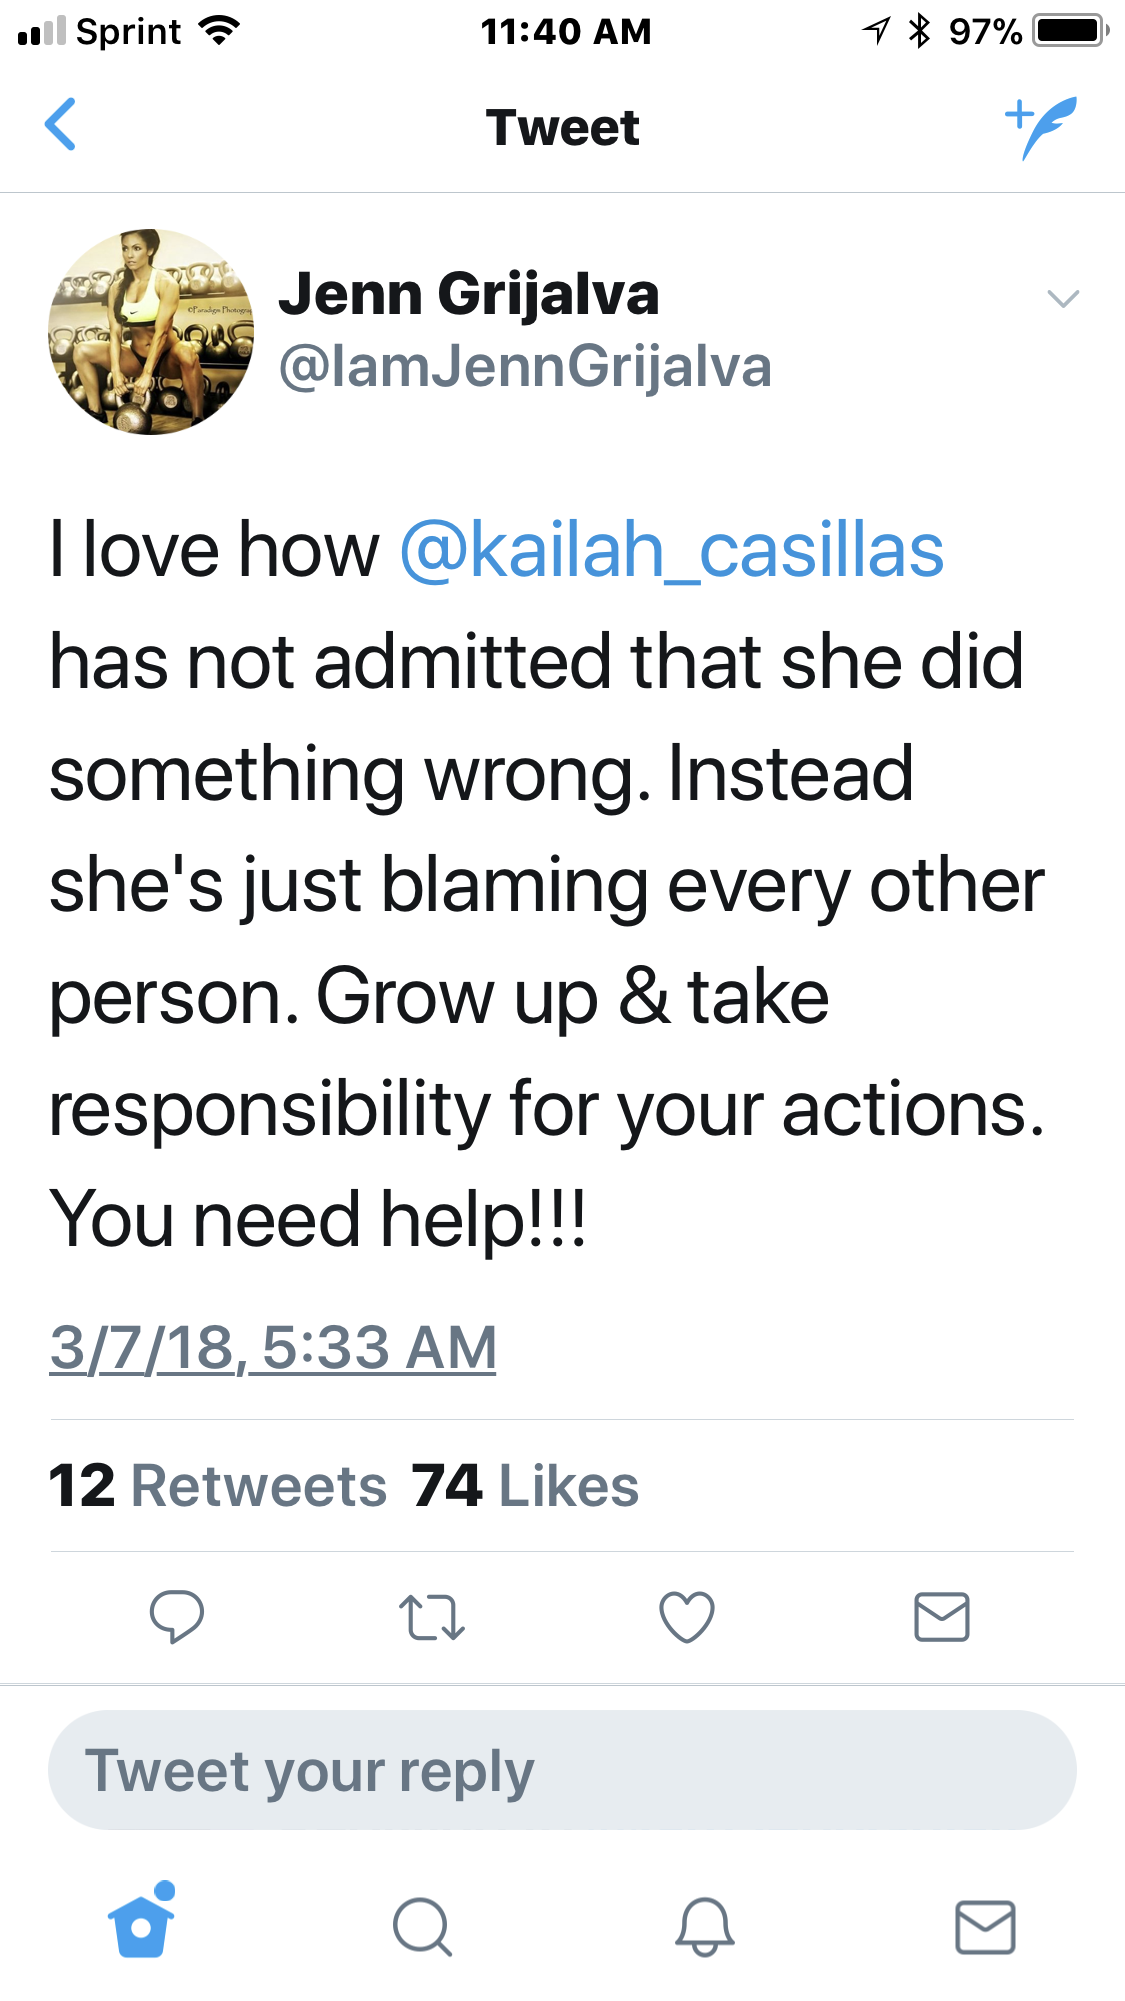The height and width of the screenshot is (2001, 1125).
Task: Go to Home tab birdhouse icon
Action: coord(142,1921)
